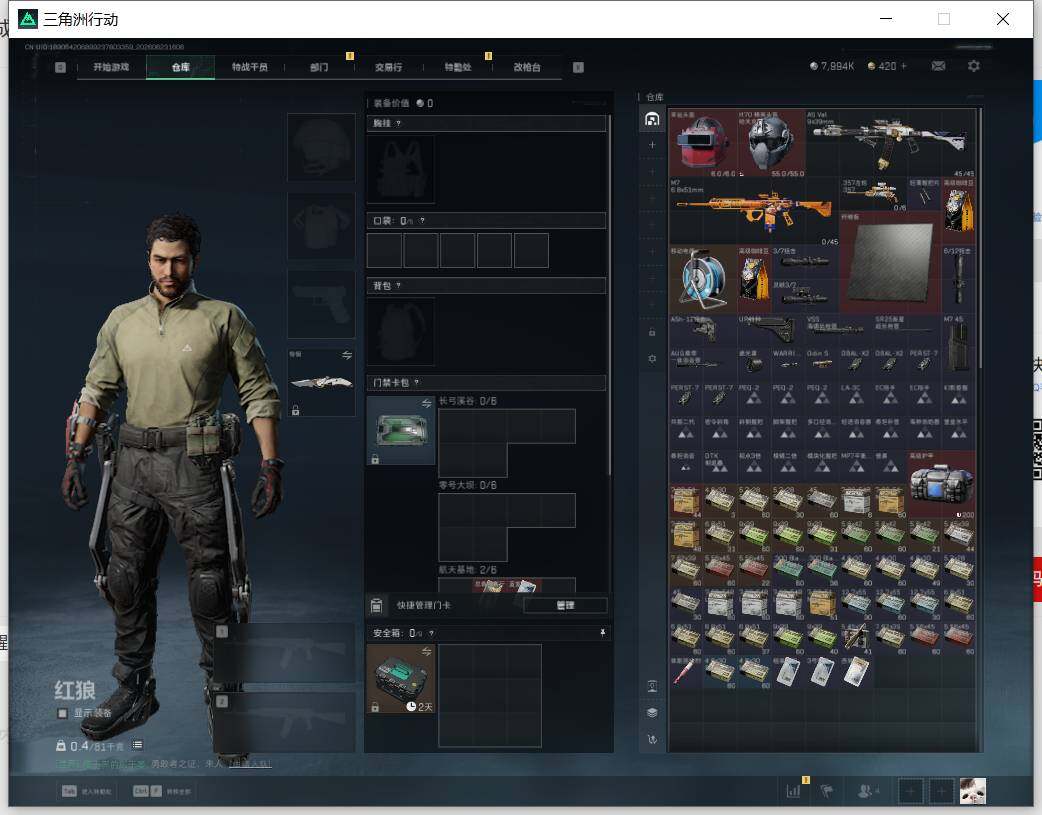Click the empty body armor slot
The height and width of the screenshot is (815, 1042).
322,226
